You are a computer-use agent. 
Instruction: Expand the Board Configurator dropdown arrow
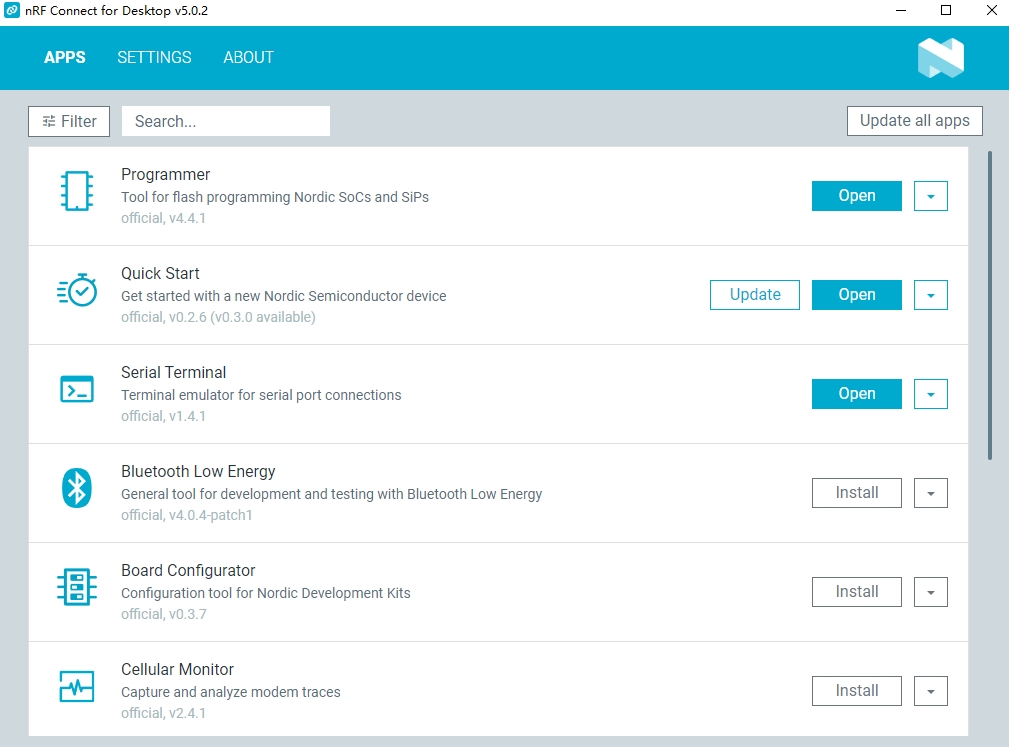click(x=930, y=592)
